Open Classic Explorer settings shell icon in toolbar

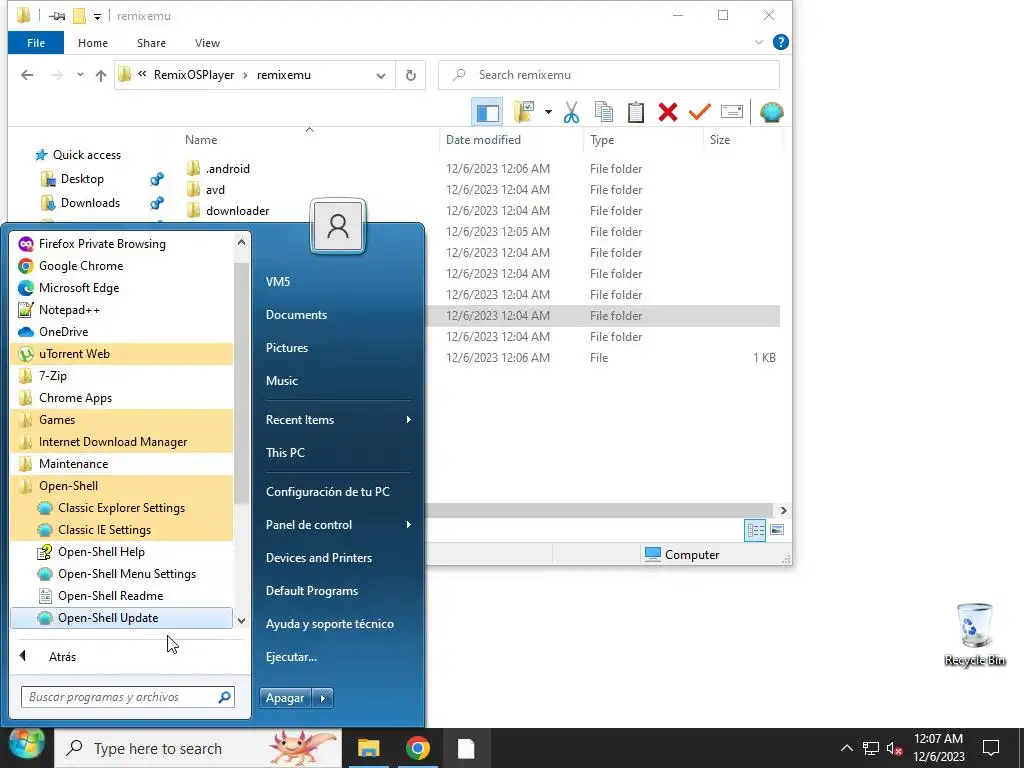(771, 112)
